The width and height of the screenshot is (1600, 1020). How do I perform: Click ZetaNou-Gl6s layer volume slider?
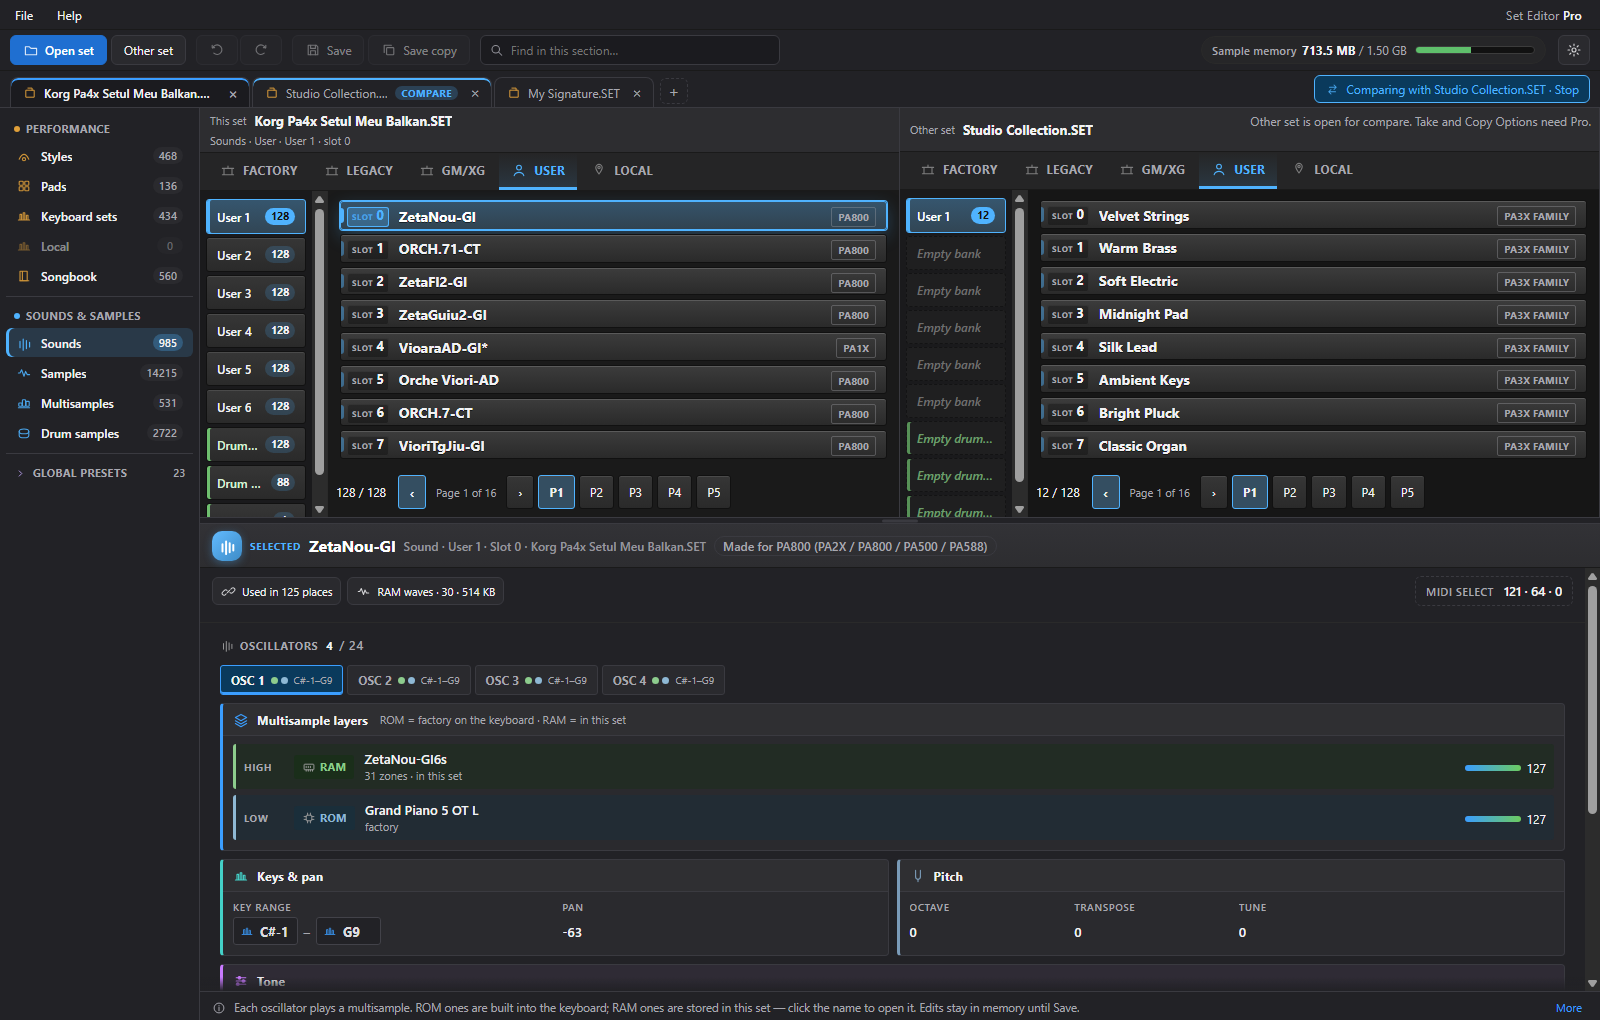pos(1492,768)
